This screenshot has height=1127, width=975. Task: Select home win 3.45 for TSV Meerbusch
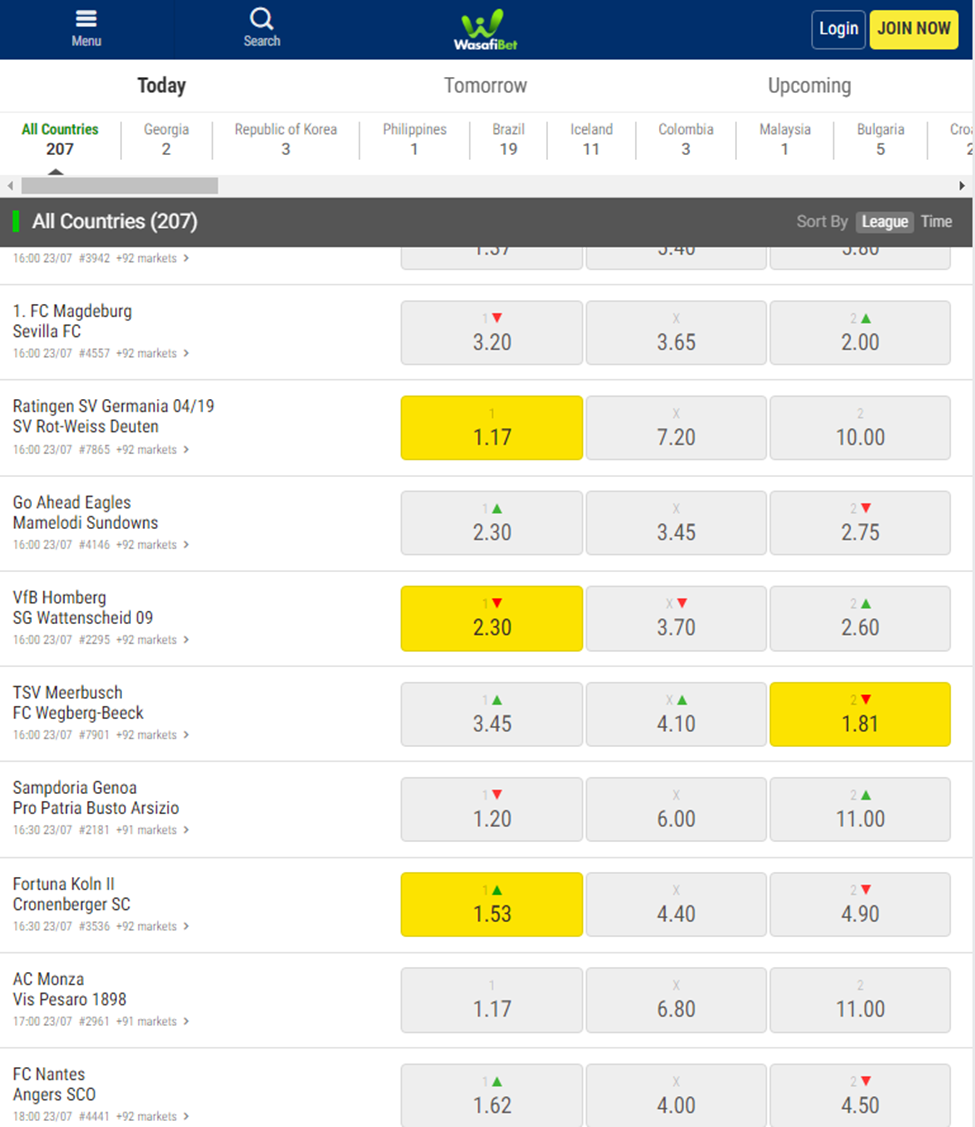491,714
